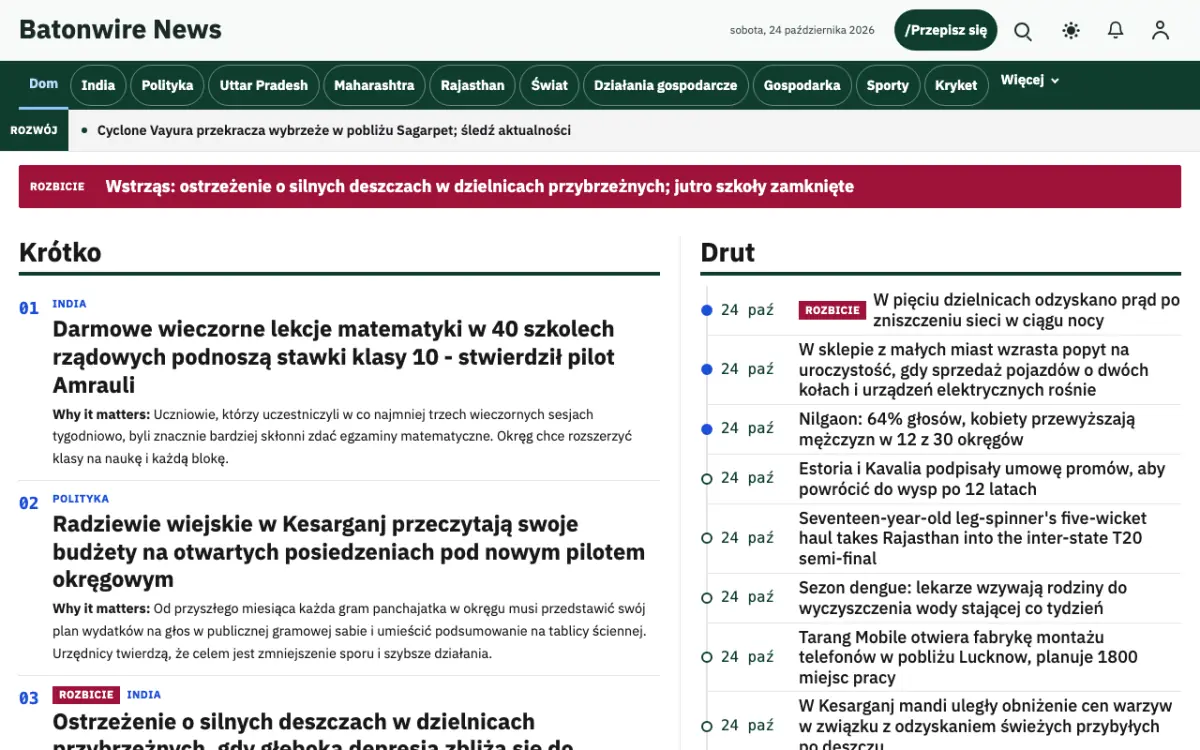Click the Drut section heading

tap(728, 252)
